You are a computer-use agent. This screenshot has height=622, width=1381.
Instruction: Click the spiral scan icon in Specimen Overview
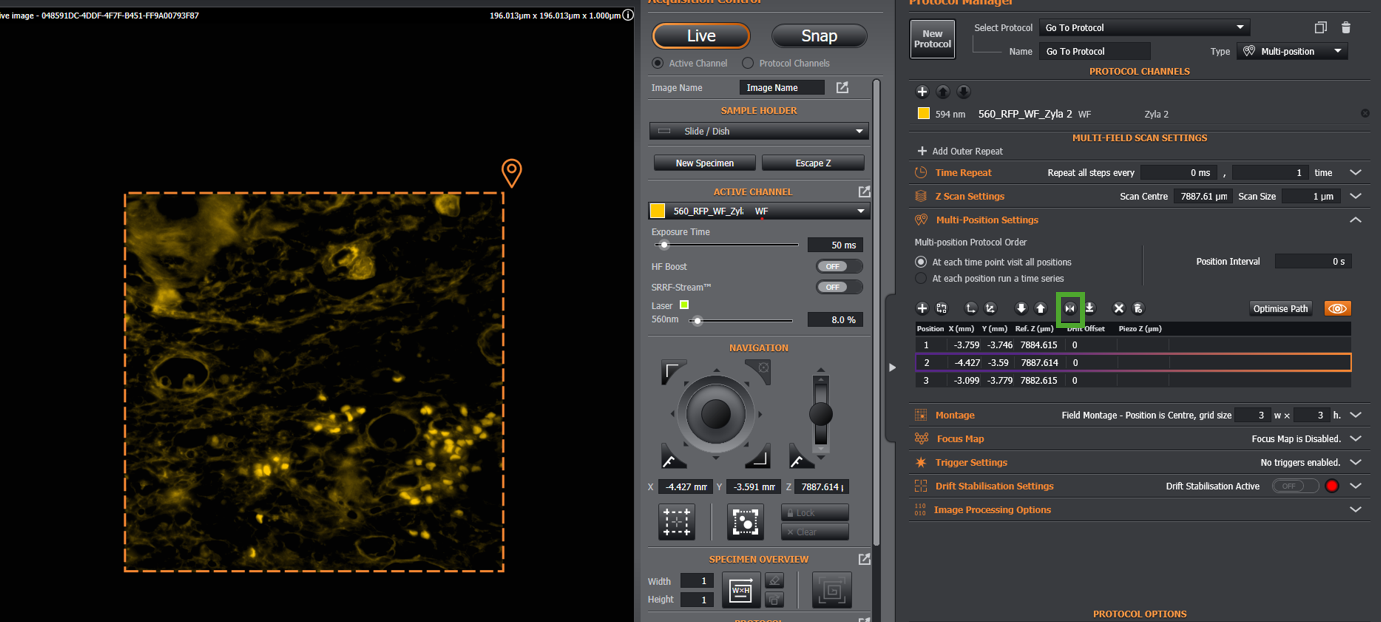(832, 590)
